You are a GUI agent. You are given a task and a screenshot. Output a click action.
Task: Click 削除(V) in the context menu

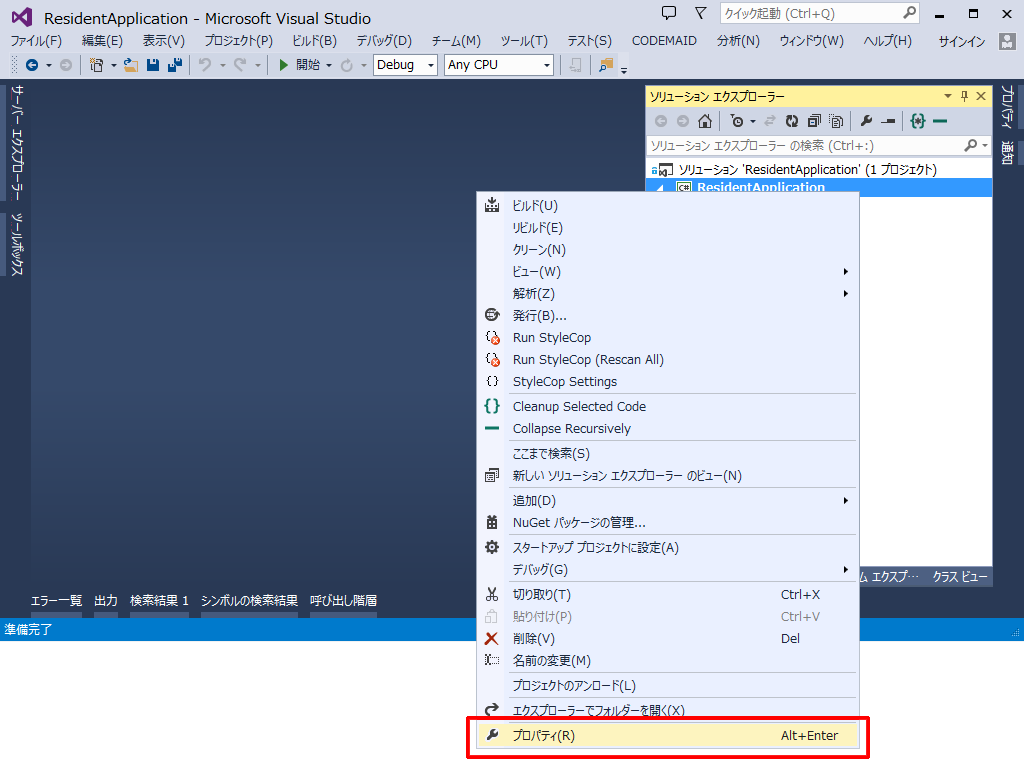[667, 639]
